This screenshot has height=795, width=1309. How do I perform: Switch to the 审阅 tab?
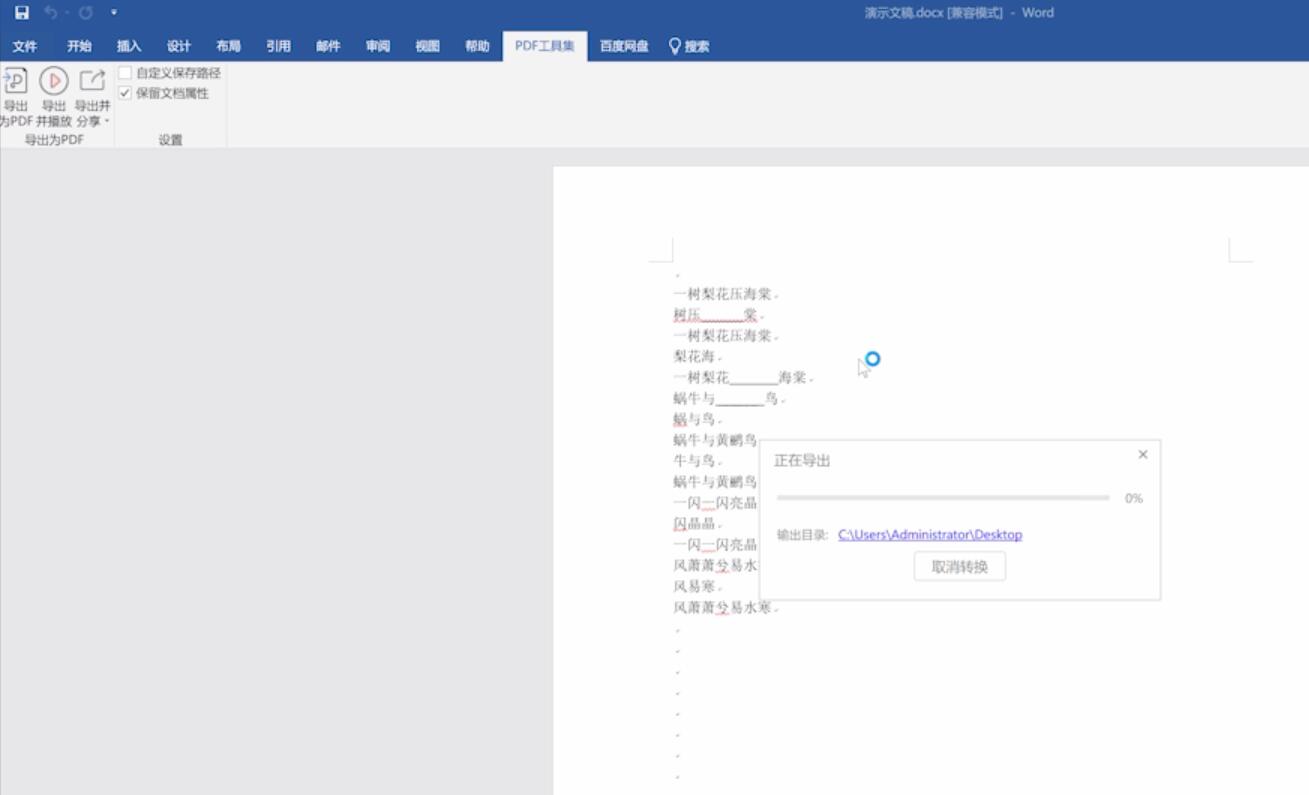pyautogui.click(x=378, y=46)
